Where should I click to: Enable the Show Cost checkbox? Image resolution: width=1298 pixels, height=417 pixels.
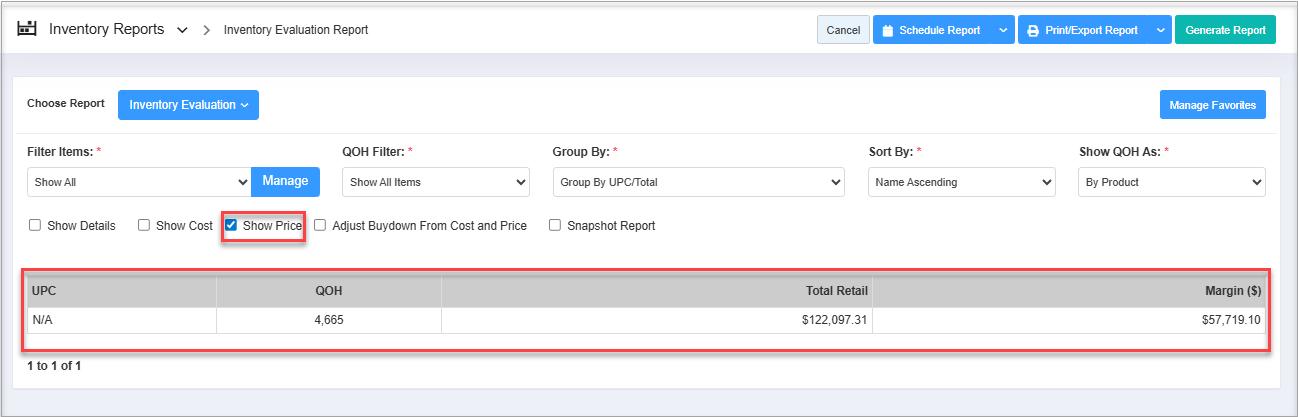(144, 226)
